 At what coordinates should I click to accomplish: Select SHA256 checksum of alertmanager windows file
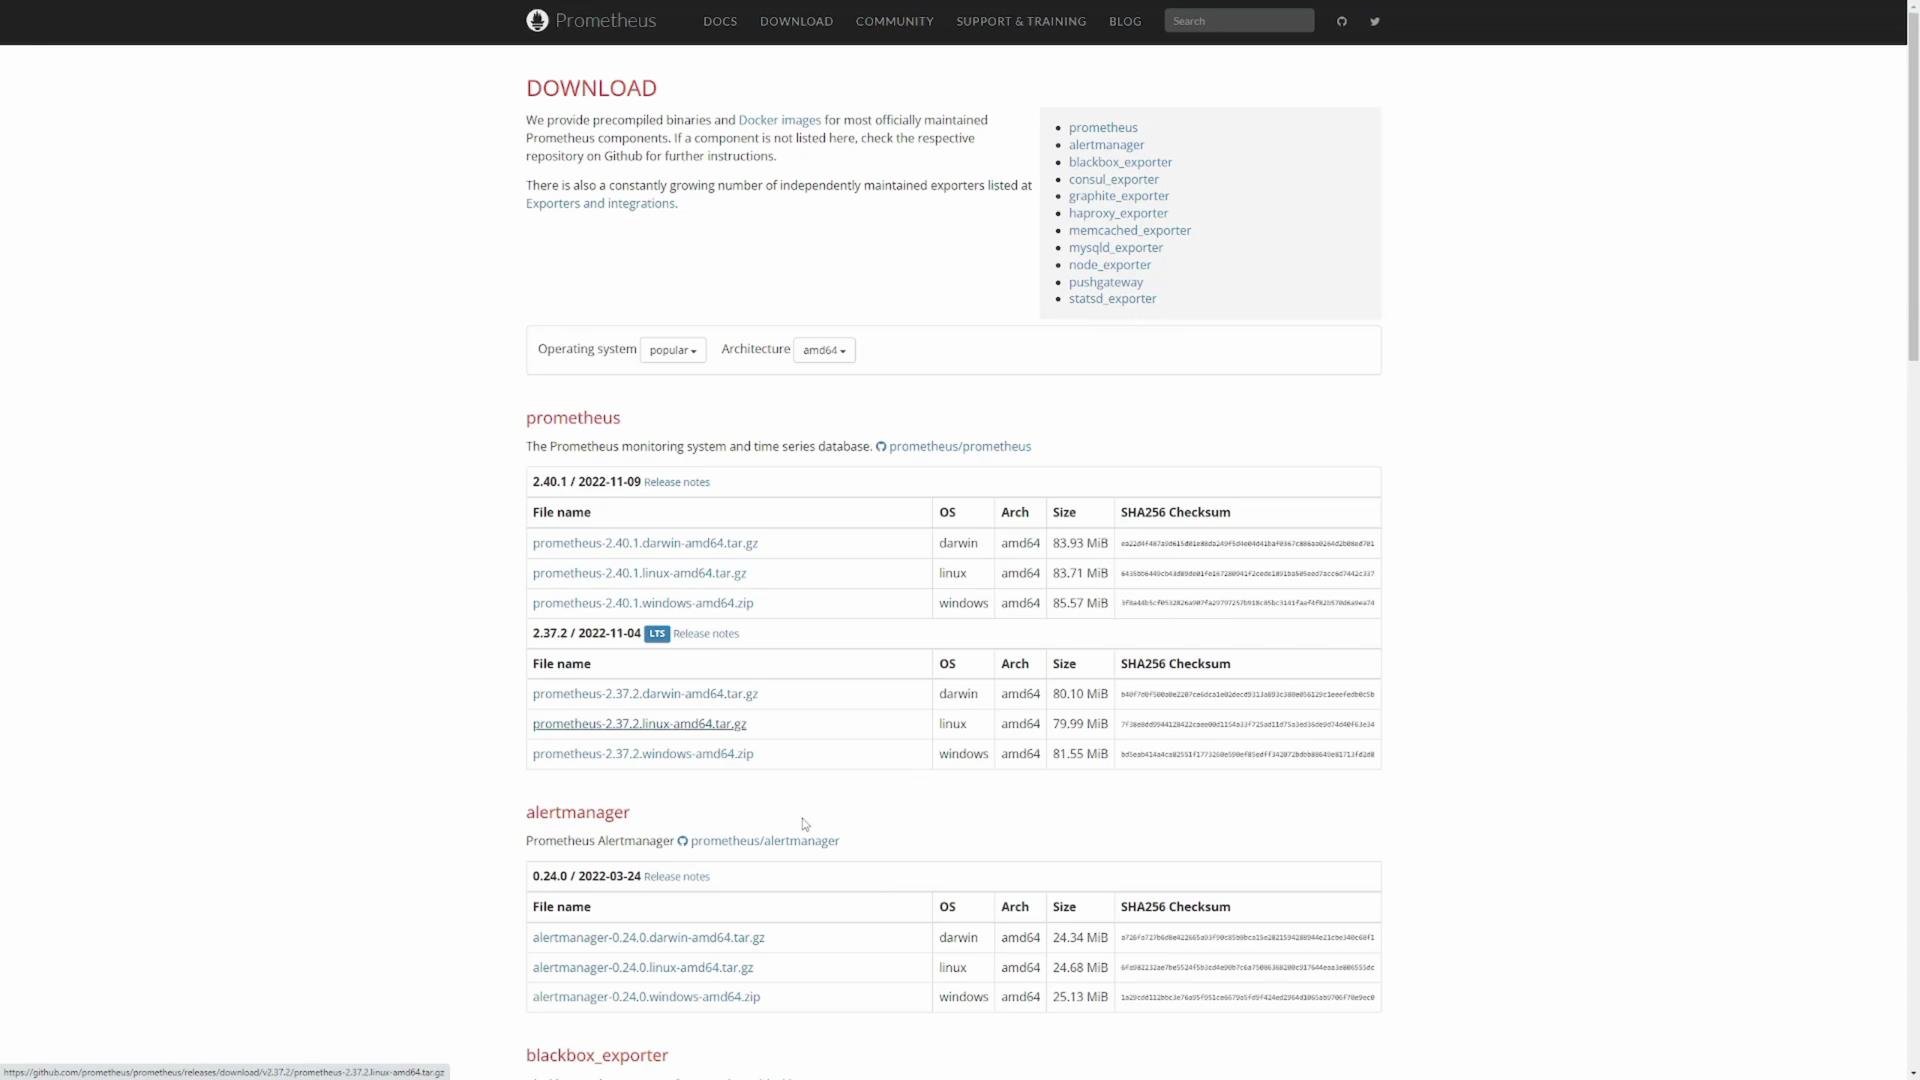tap(1247, 998)
